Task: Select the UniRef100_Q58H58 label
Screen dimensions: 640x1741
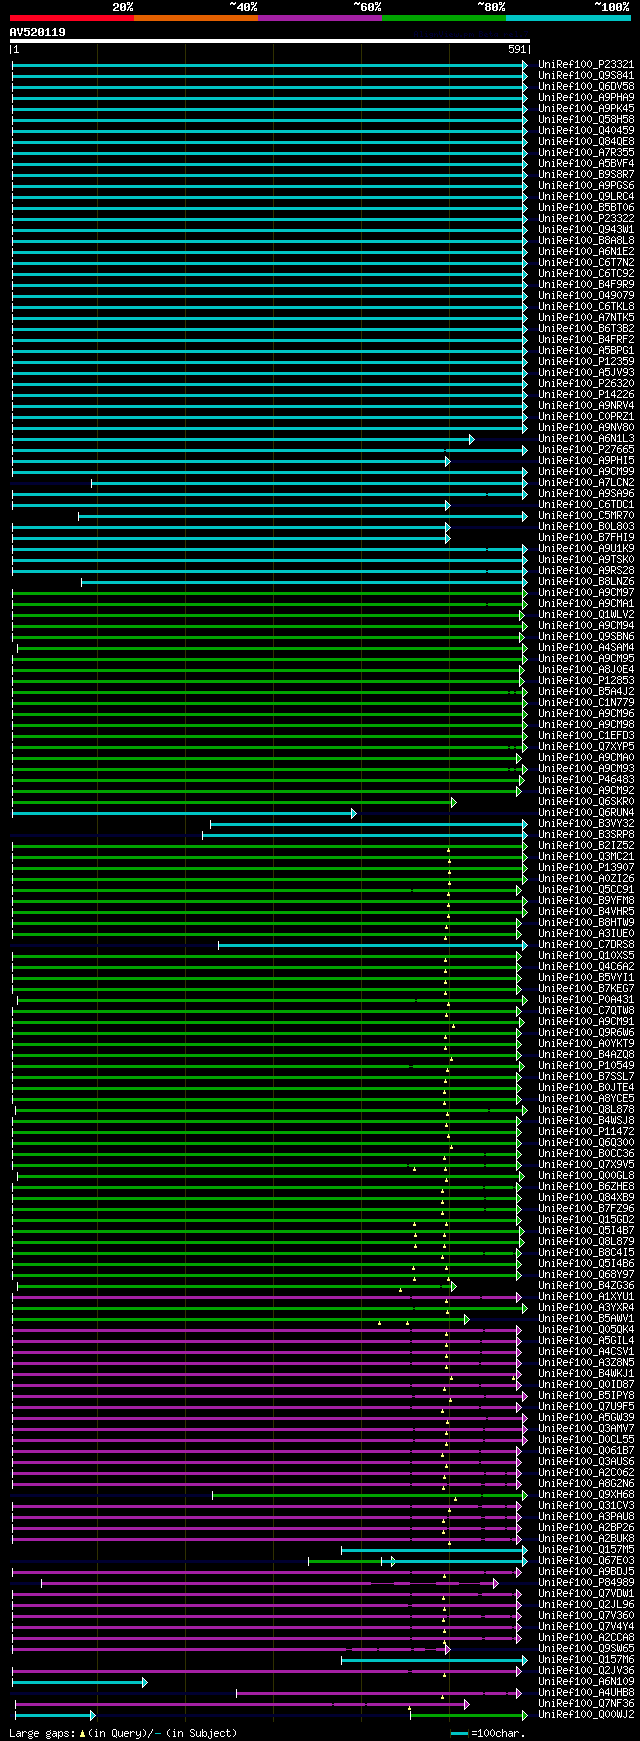Action: click(x=586, y=119)
